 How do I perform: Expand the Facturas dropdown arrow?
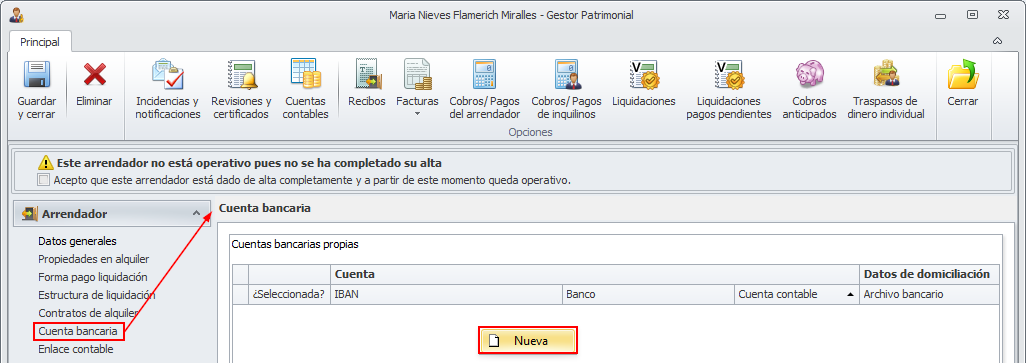click(x=417, y=114)
